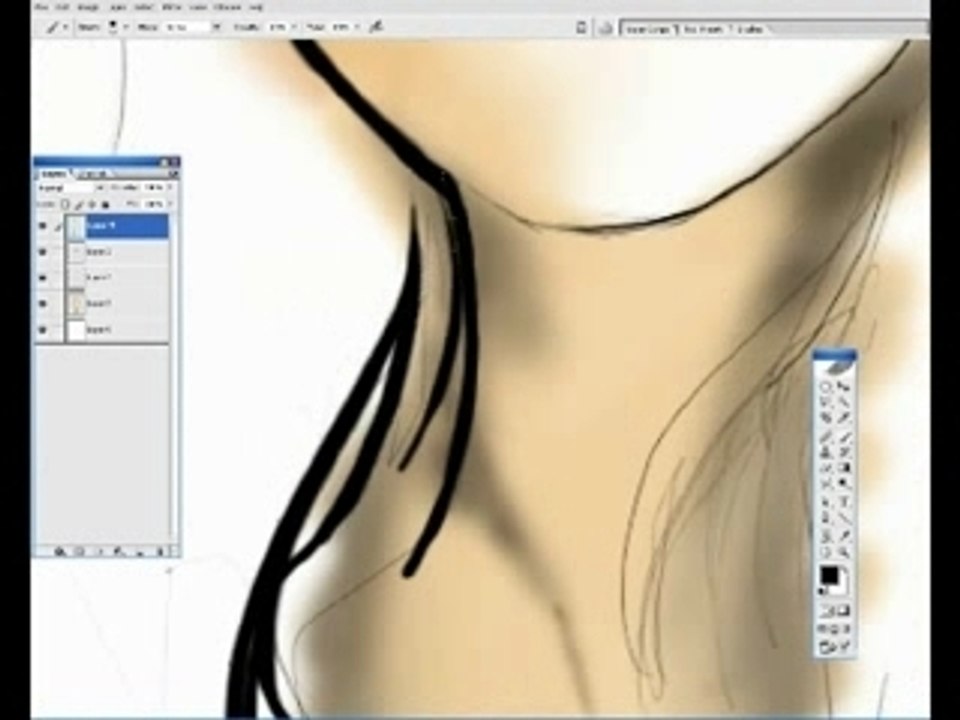Select the Clone Stamp tool
The height and width of the screenshot is (720, 960).
pos(826,452)
